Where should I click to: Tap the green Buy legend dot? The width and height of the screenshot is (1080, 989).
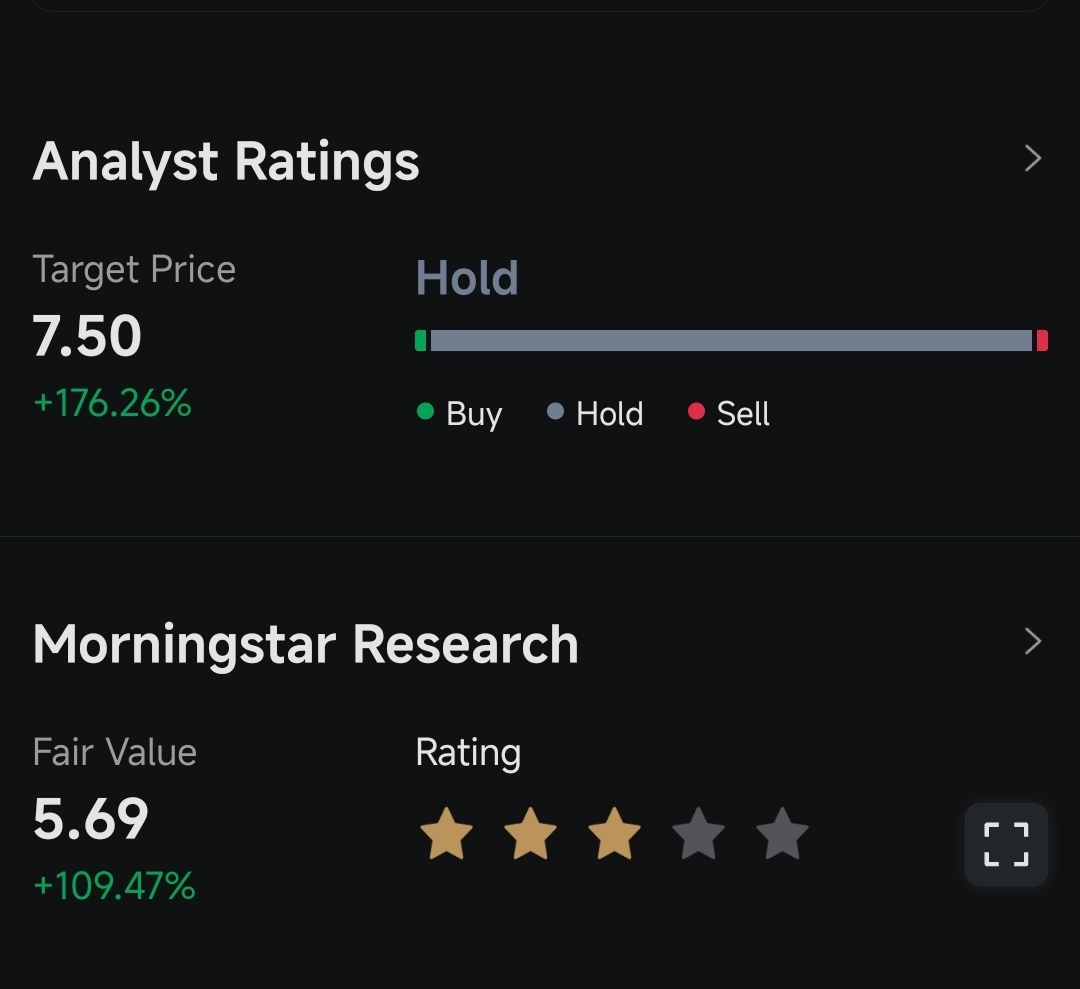(426, 411)
